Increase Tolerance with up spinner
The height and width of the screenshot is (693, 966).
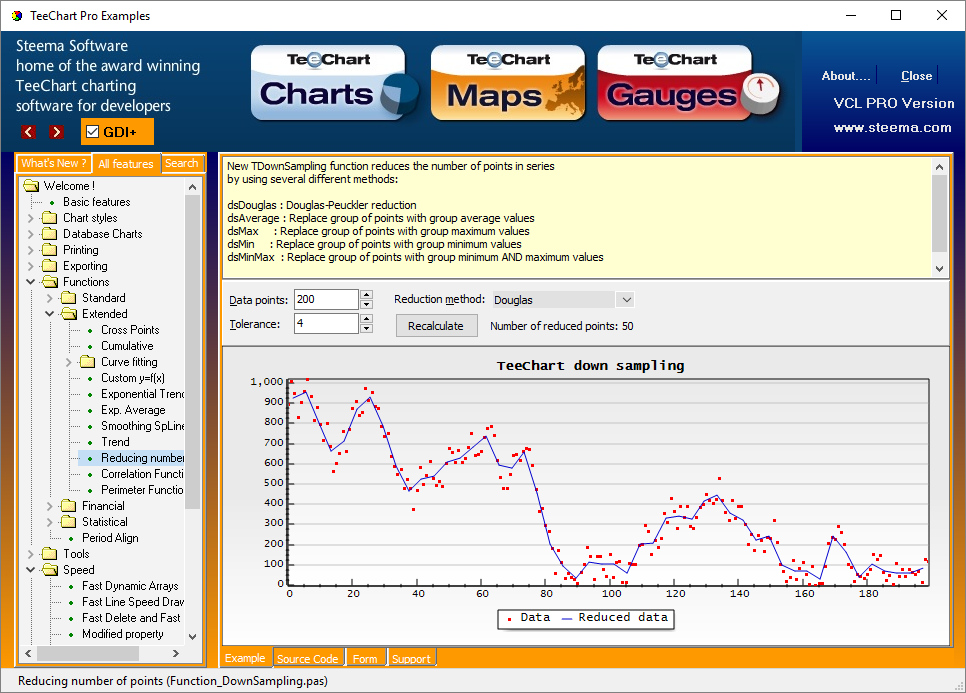(367, 318)
